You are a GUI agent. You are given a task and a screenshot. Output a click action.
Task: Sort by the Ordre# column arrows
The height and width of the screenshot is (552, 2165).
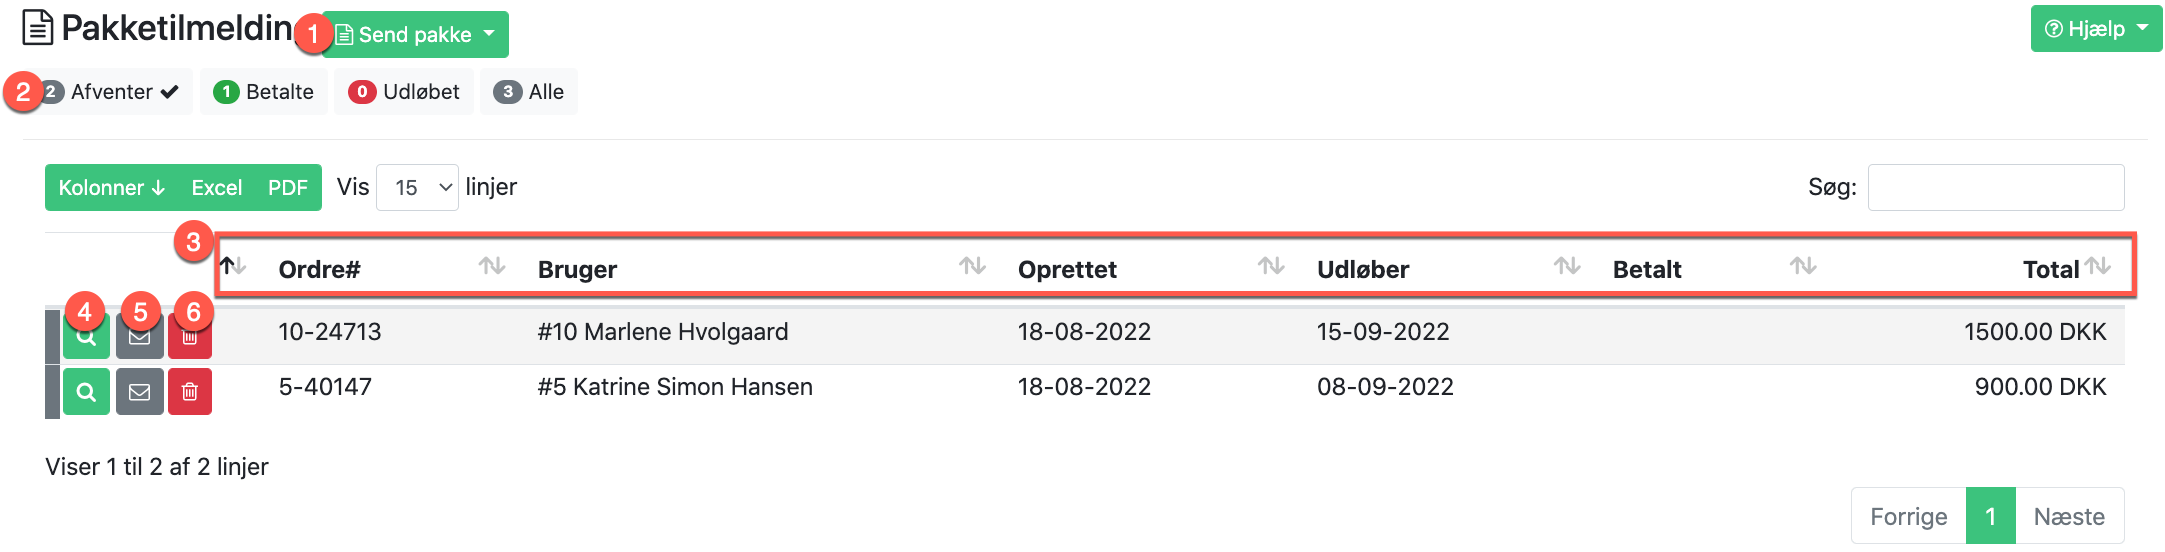pyautogui.click(x=491, y=267)
